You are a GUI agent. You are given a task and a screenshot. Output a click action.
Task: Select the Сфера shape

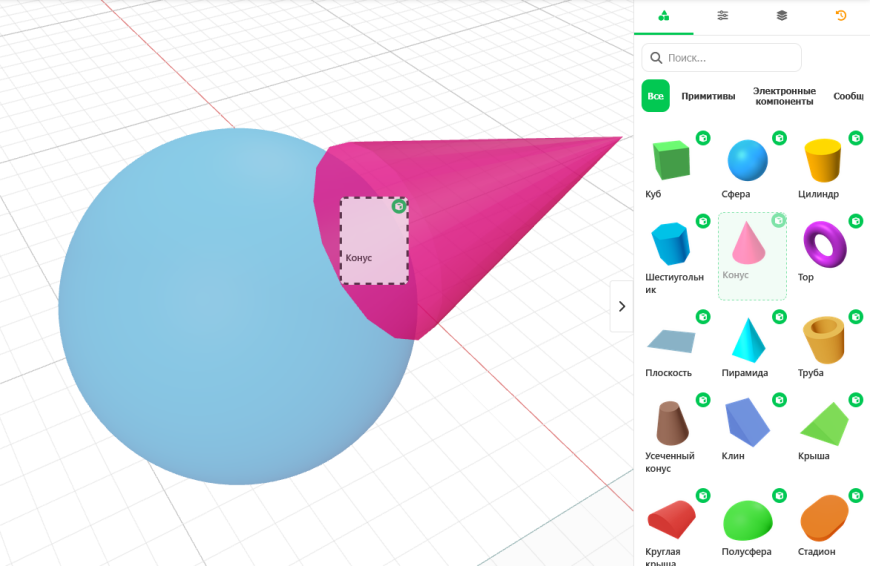click(x=747, y=165)
